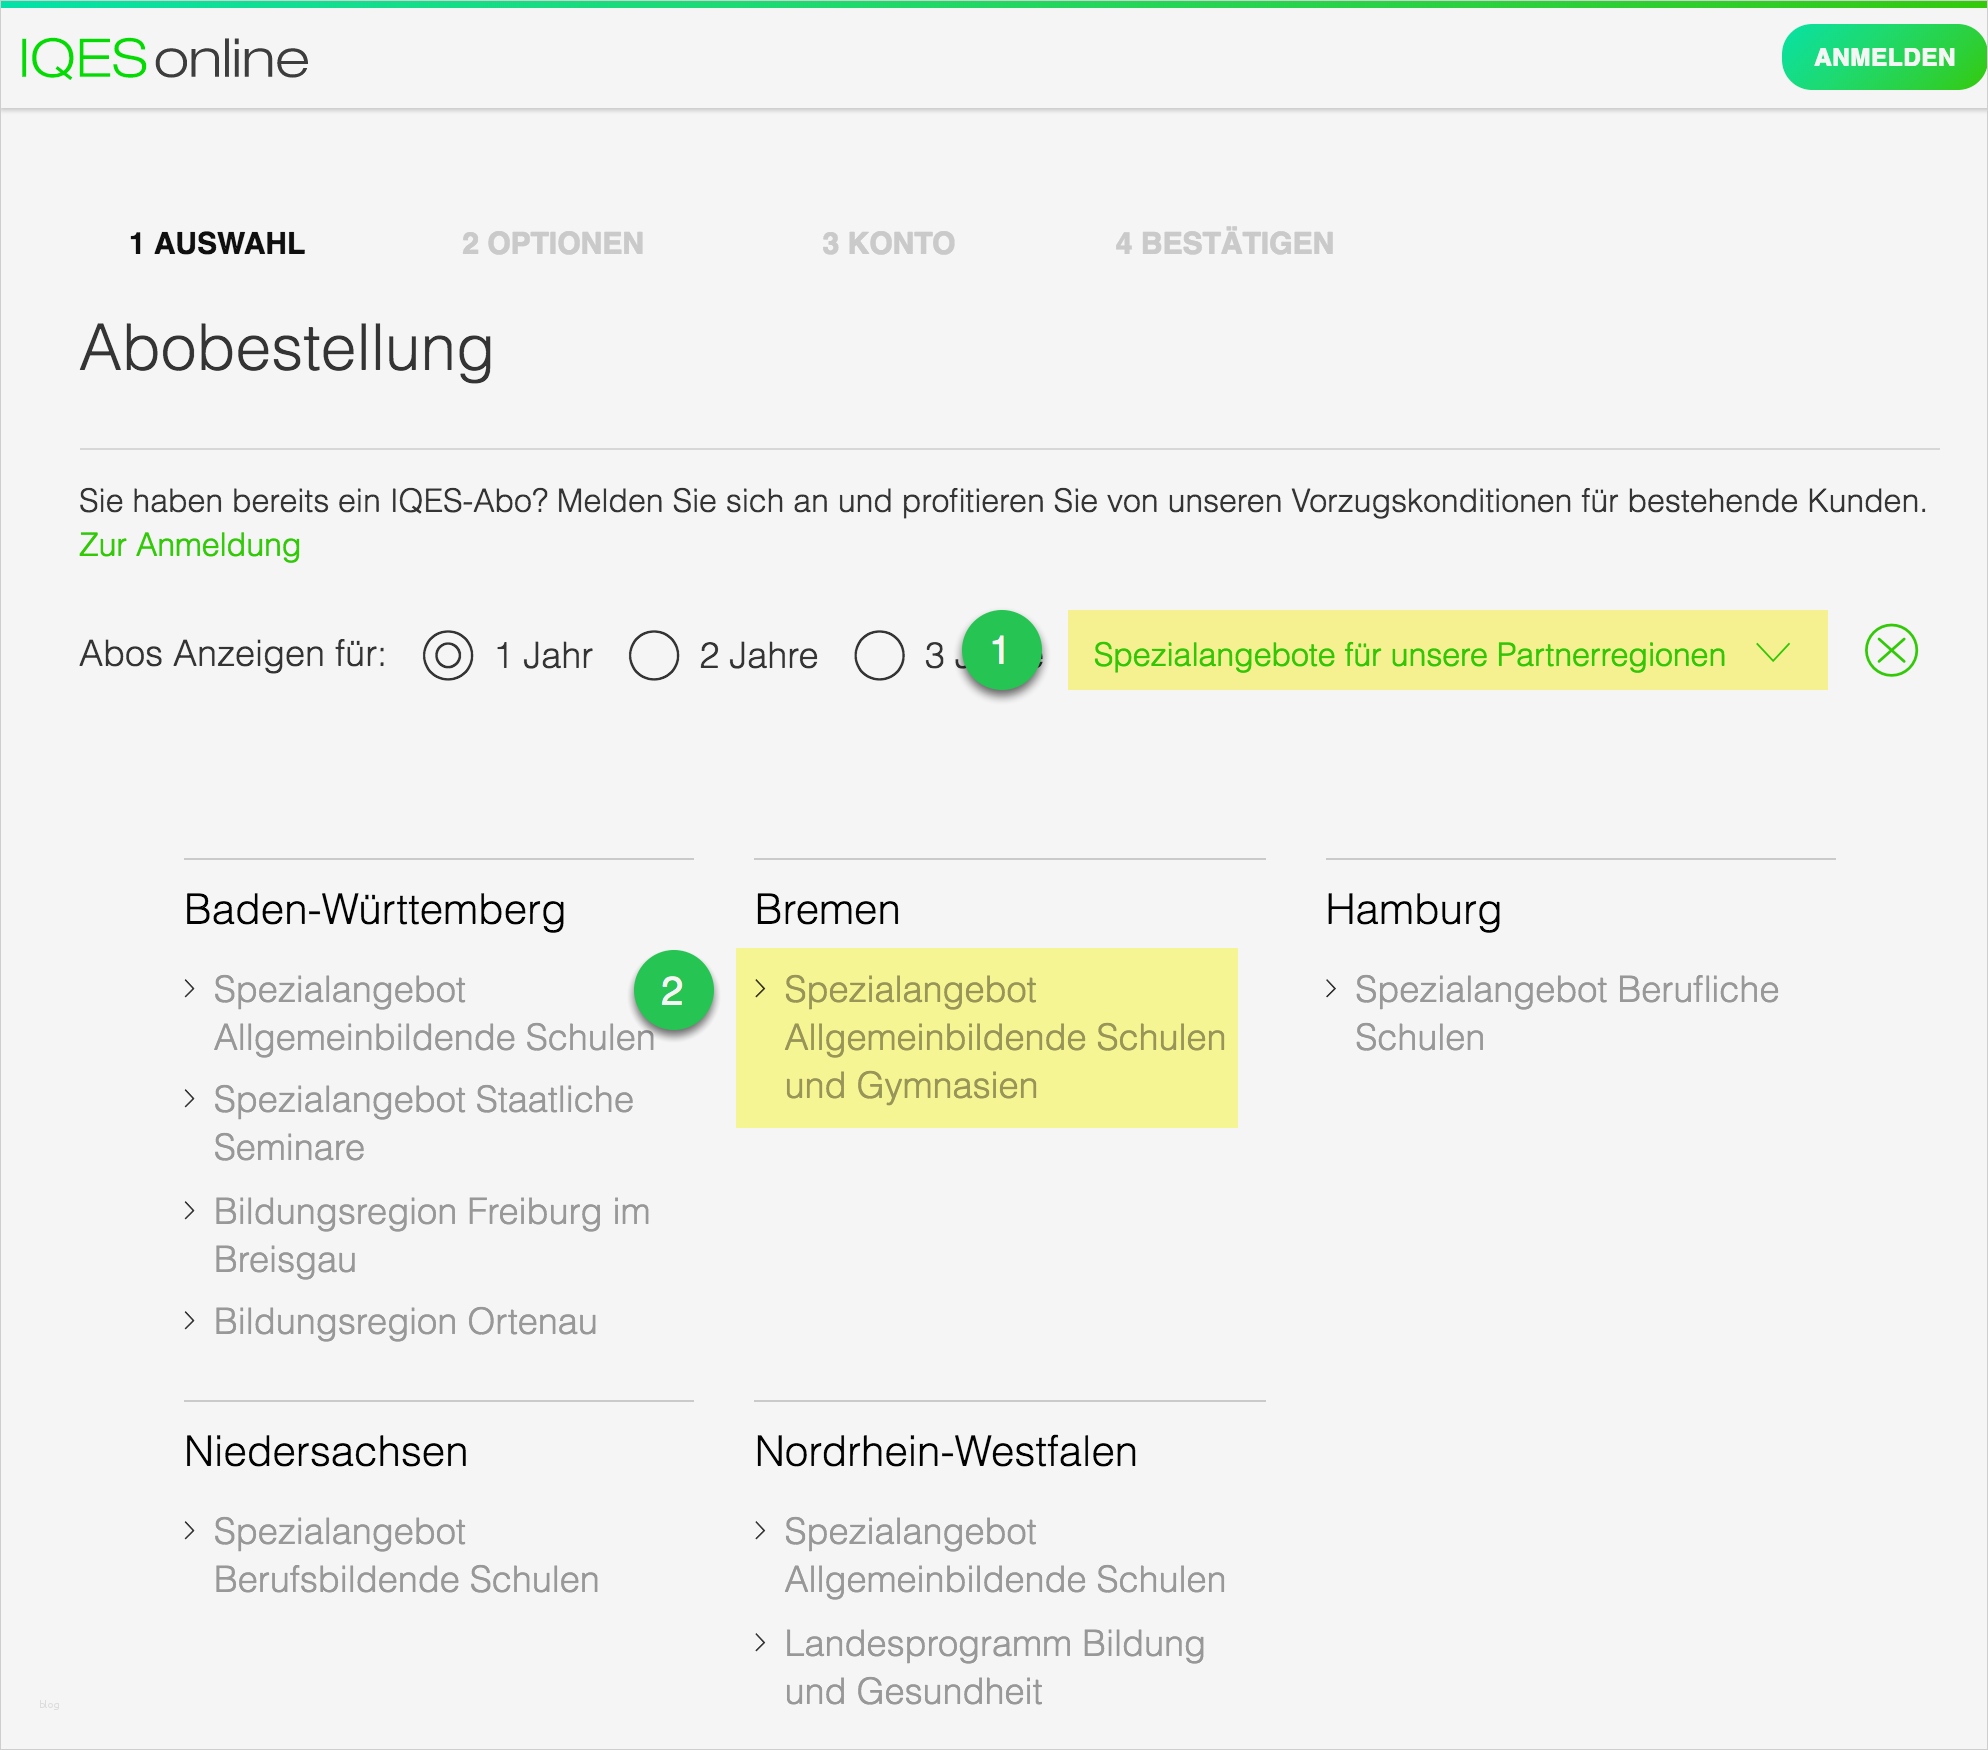
Task: Go to step 3 Konto
Action: [888, 243]
